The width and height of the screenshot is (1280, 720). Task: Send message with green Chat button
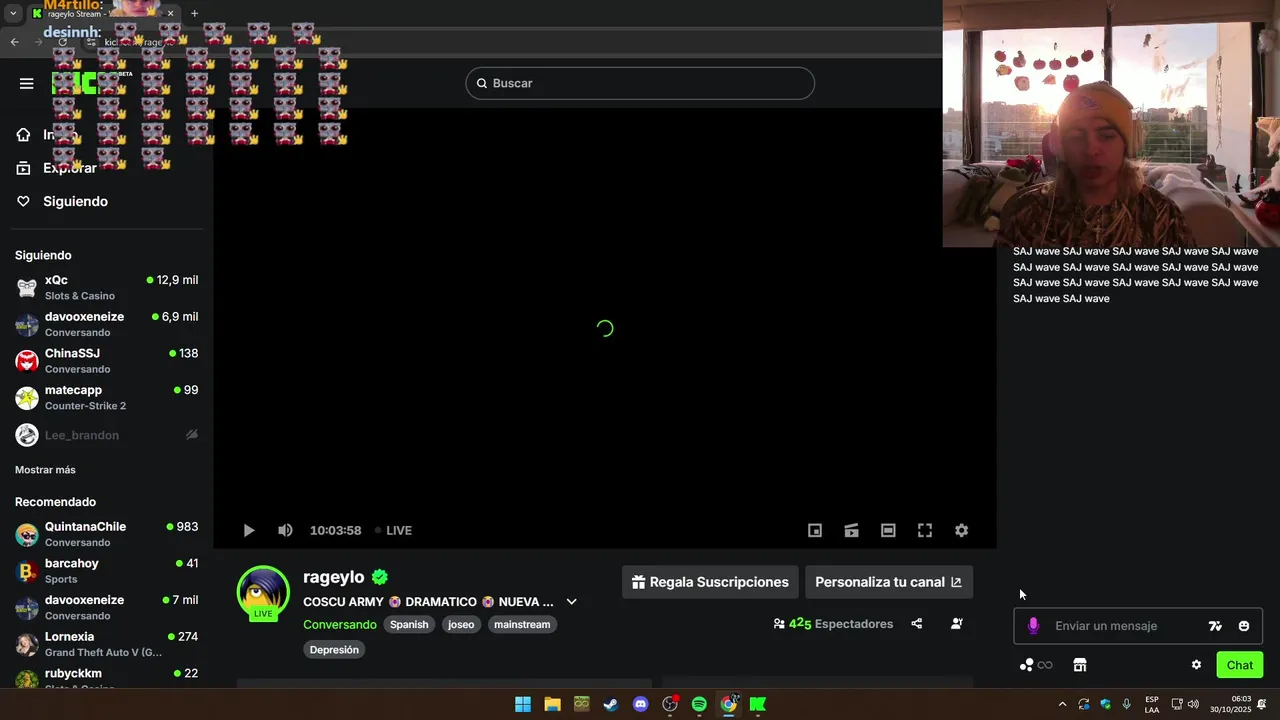coord(1239,665)
